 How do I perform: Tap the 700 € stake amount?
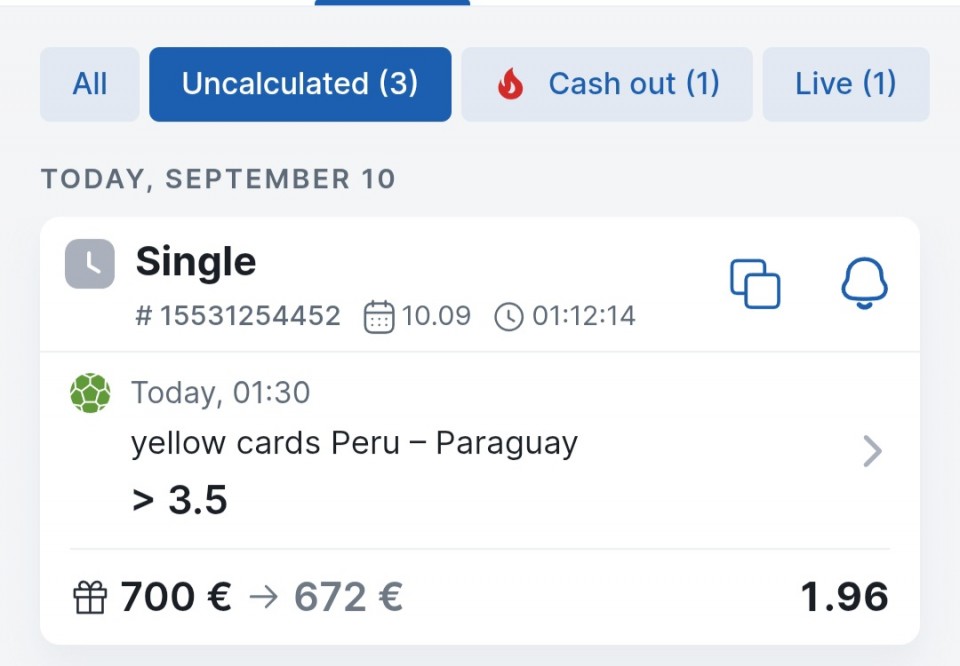(176, 597)
